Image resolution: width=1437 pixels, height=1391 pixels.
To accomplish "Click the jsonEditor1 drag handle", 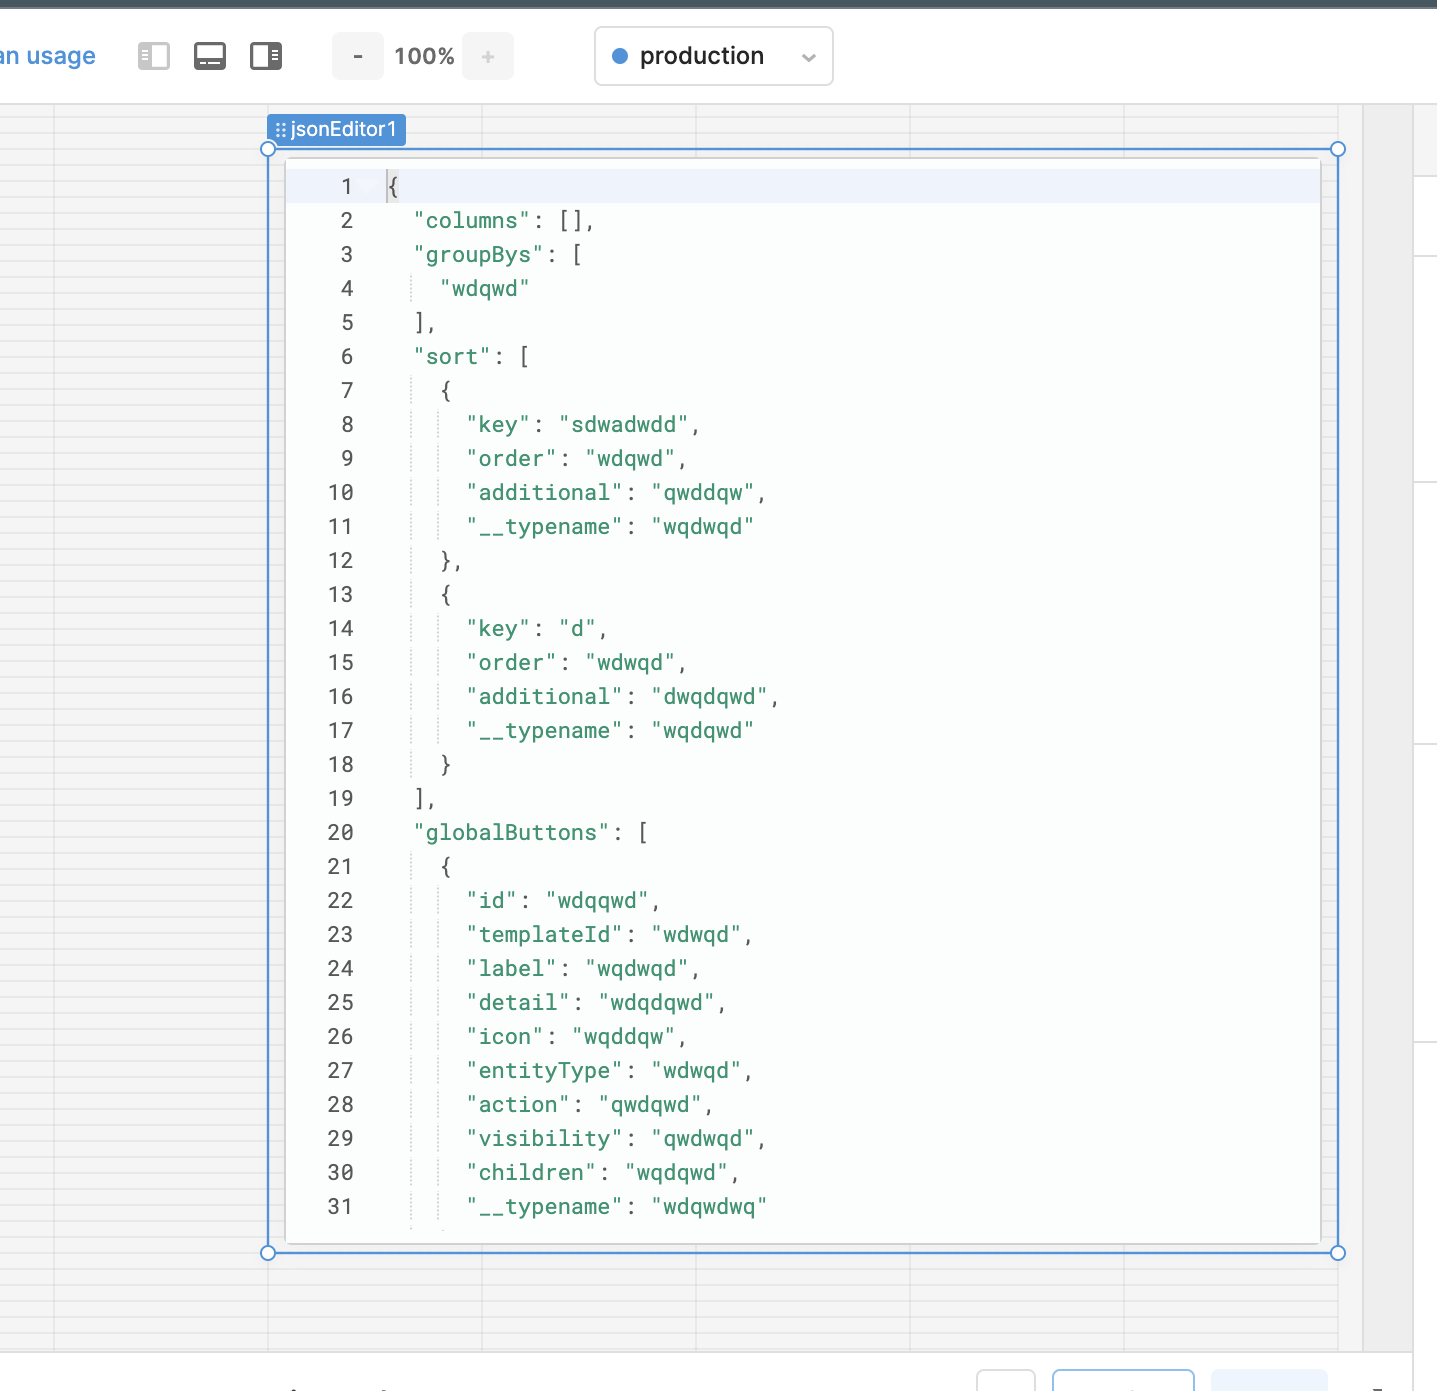I will (x=280, y=129).
